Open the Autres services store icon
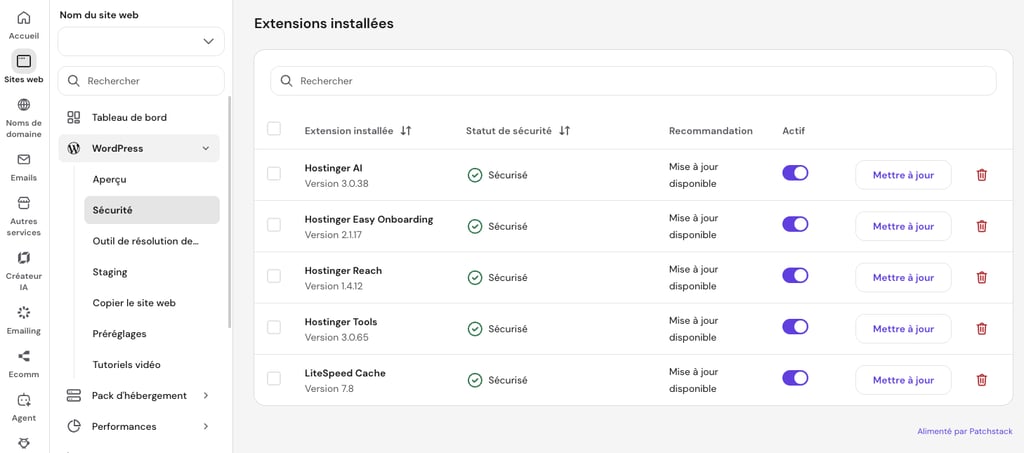The width and height of the screenshot is (1024, 453). pos(24,203)
